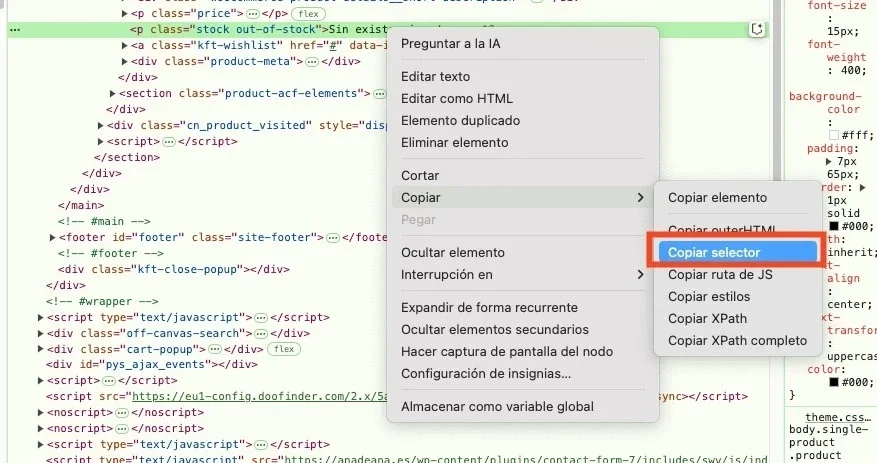Screen dimensions: 877x463
Task: Select the <!-- #wrapper --> comment row
Action: point(102,301)
